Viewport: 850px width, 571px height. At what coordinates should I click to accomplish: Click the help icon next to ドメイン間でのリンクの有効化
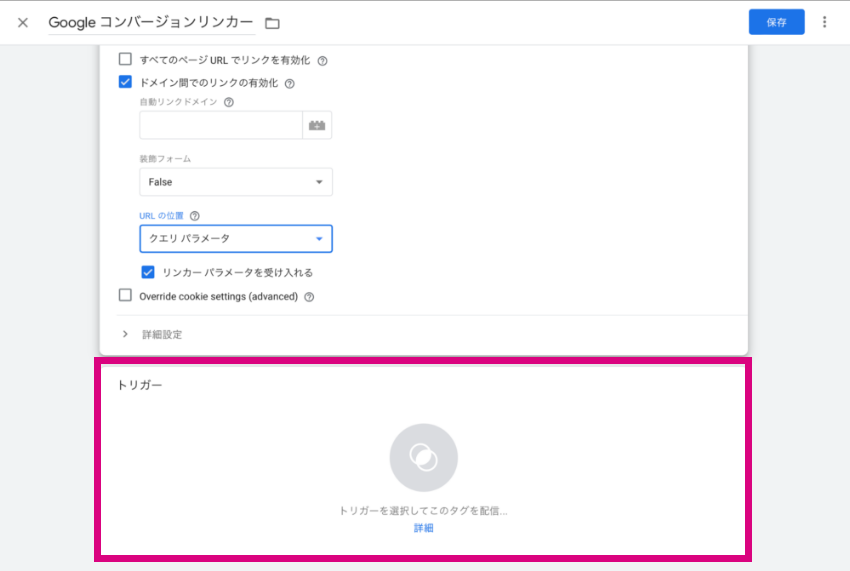click(x=290, y=84)
